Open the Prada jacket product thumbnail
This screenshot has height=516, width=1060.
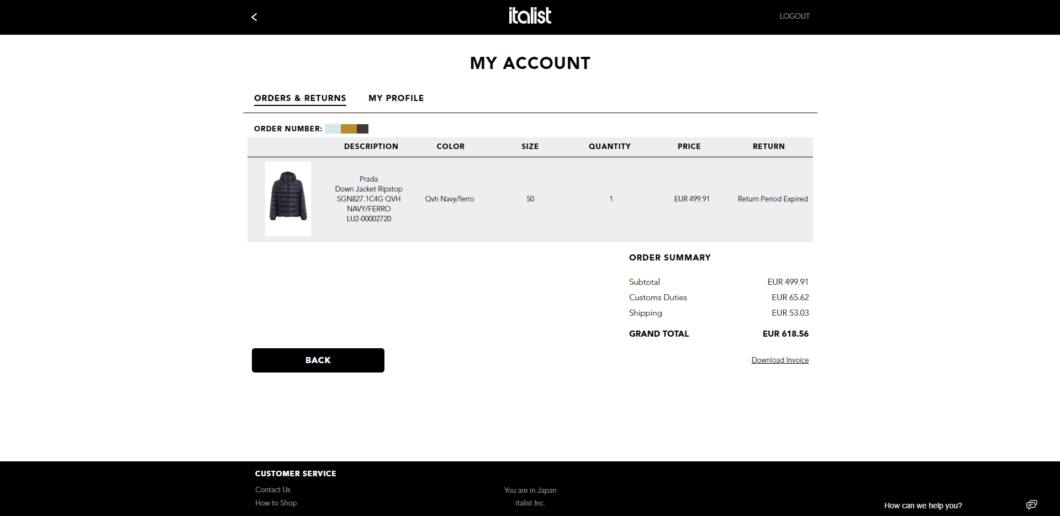288,199
